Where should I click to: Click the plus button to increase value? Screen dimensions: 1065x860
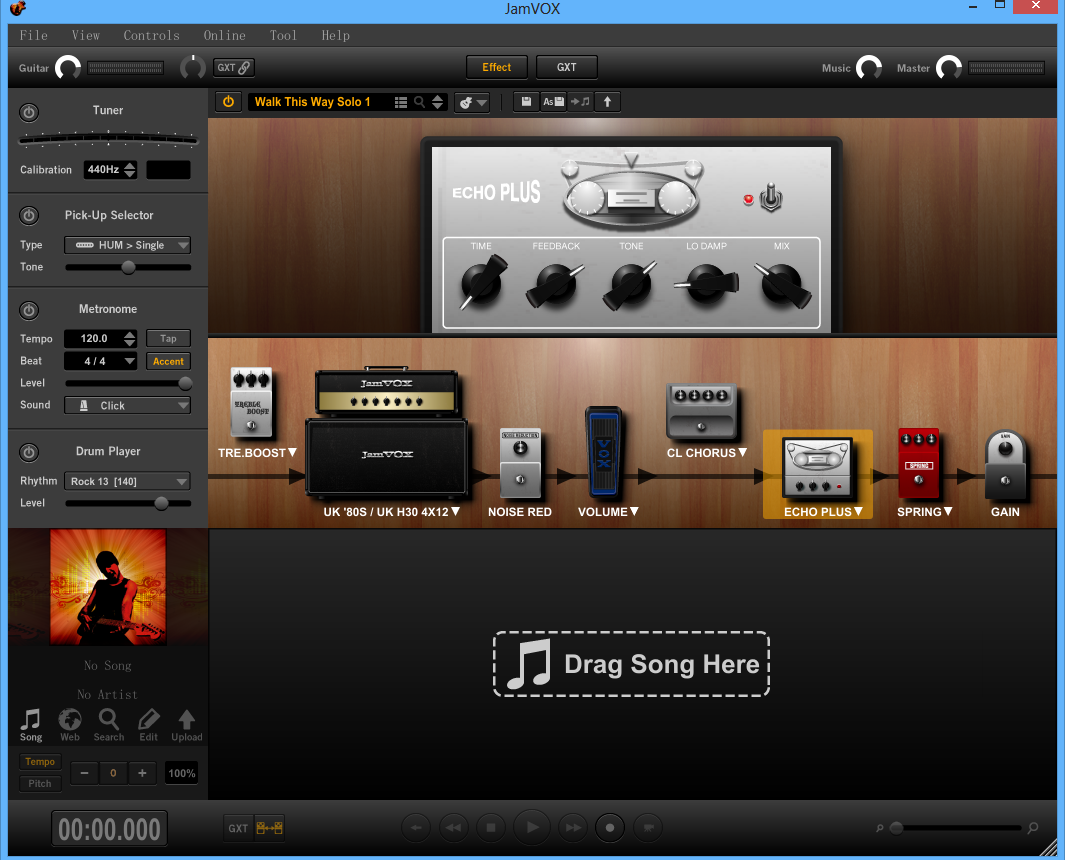pos(142,773)
